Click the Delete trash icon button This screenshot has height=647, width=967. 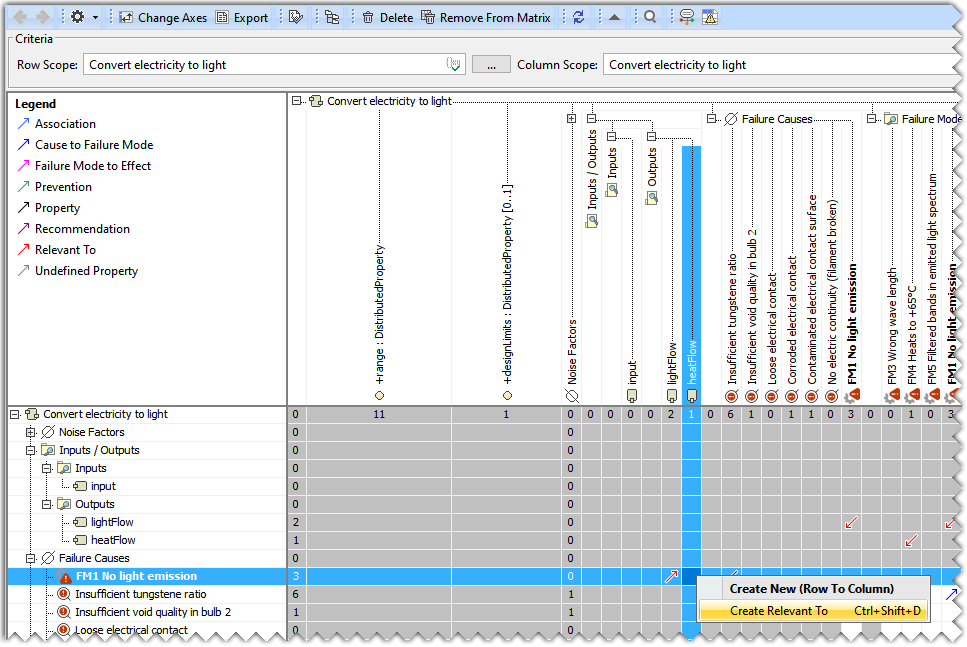click(x=386, y=17)
